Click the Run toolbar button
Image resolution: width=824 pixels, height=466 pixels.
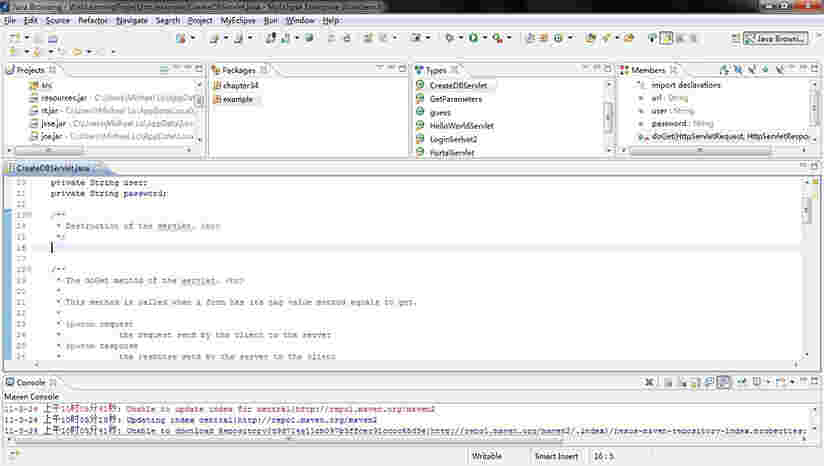pos(472,38)
